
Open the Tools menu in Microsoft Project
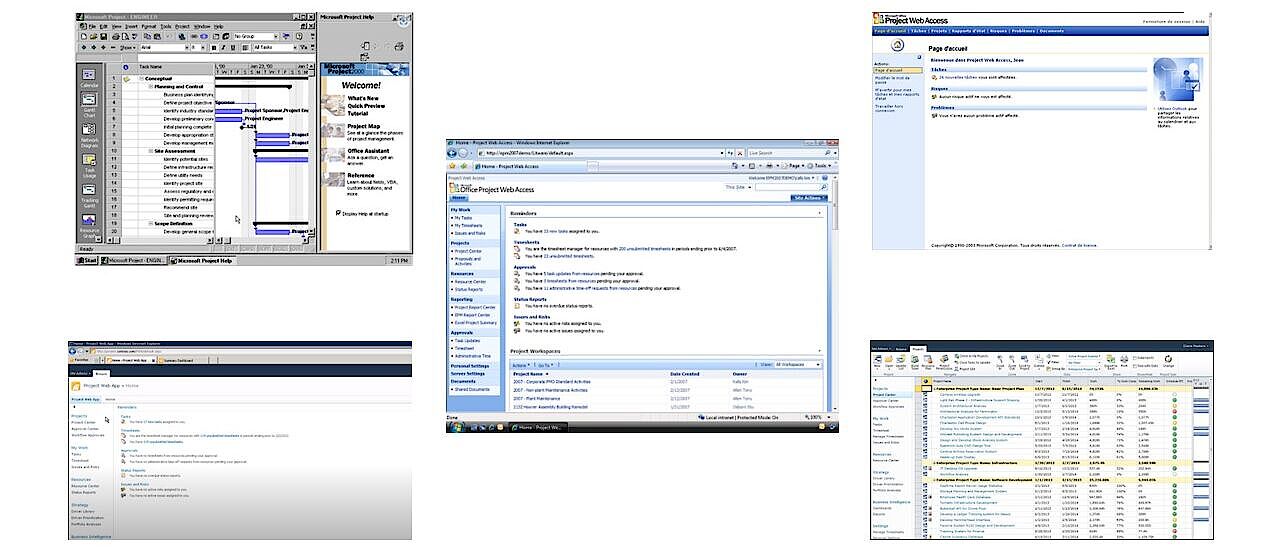(166, 26)
